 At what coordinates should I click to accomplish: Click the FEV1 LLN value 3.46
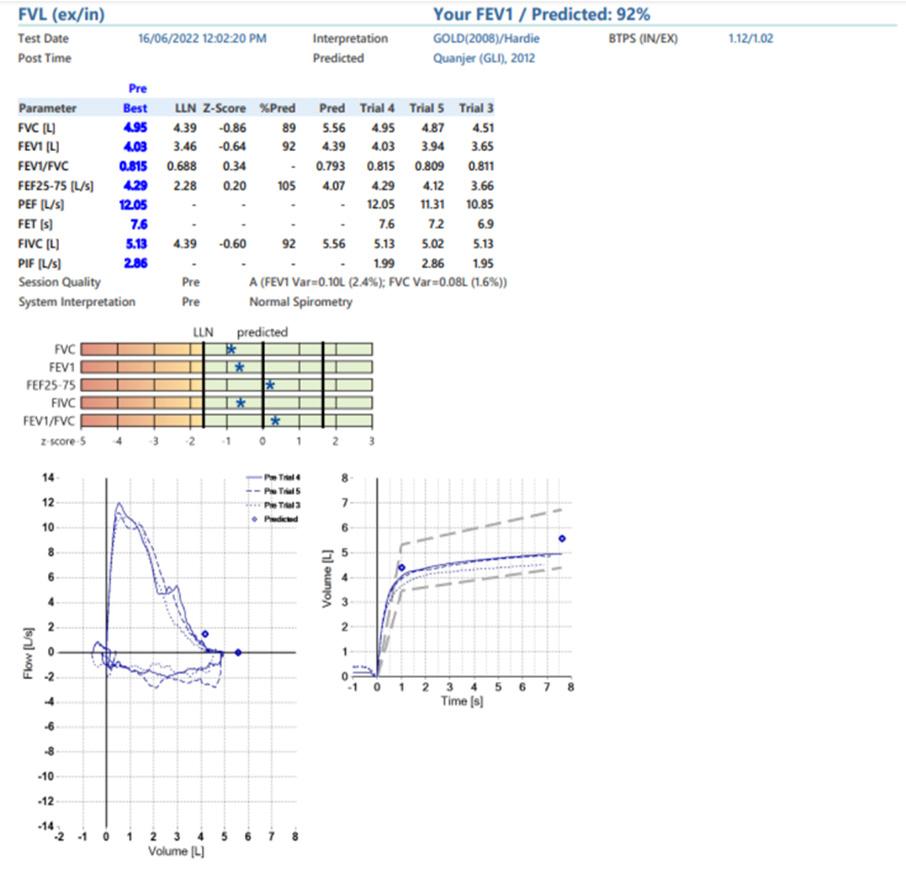185,147
